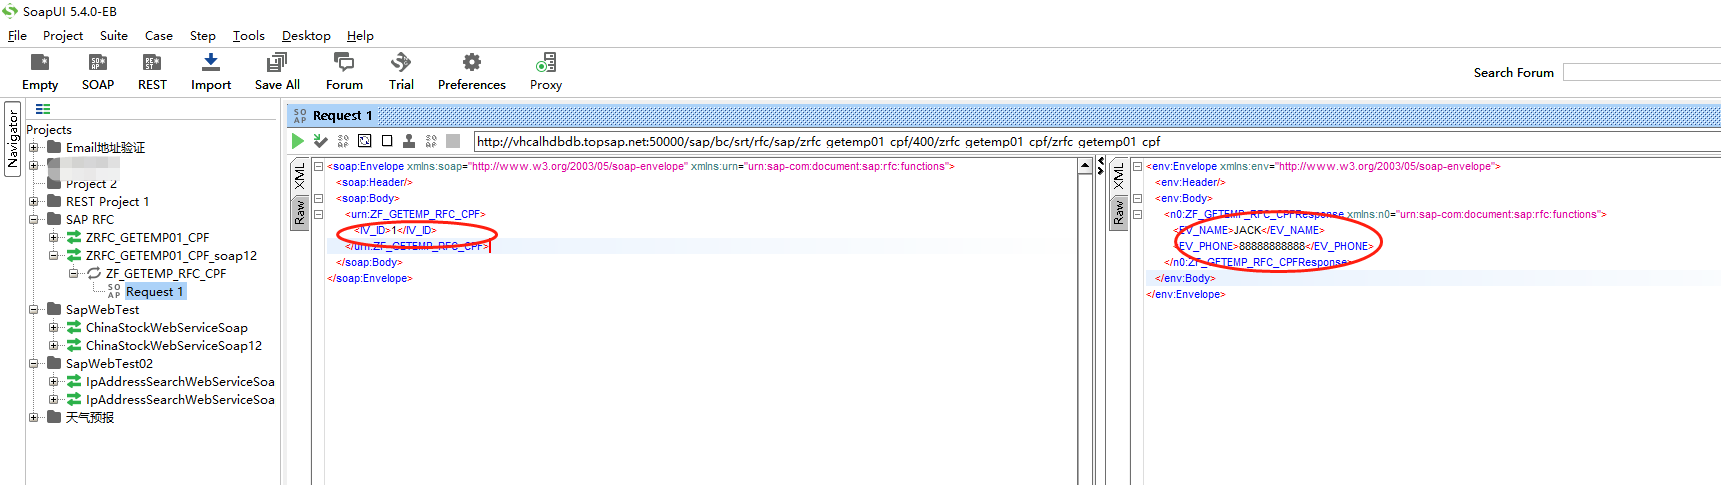Click navigator list view icon above Projects
Screen dimensions: 1721x485
pos(43,109)
